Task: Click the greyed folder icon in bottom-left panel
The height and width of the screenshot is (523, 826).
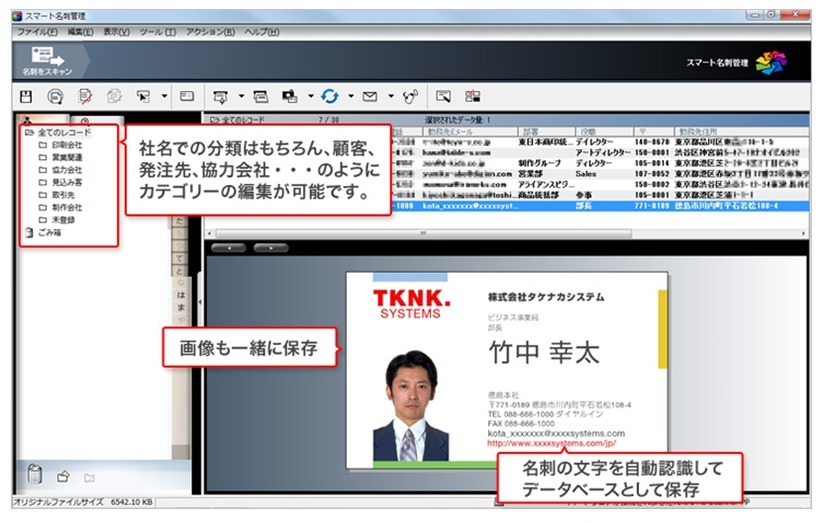Action: click(90, 478)
